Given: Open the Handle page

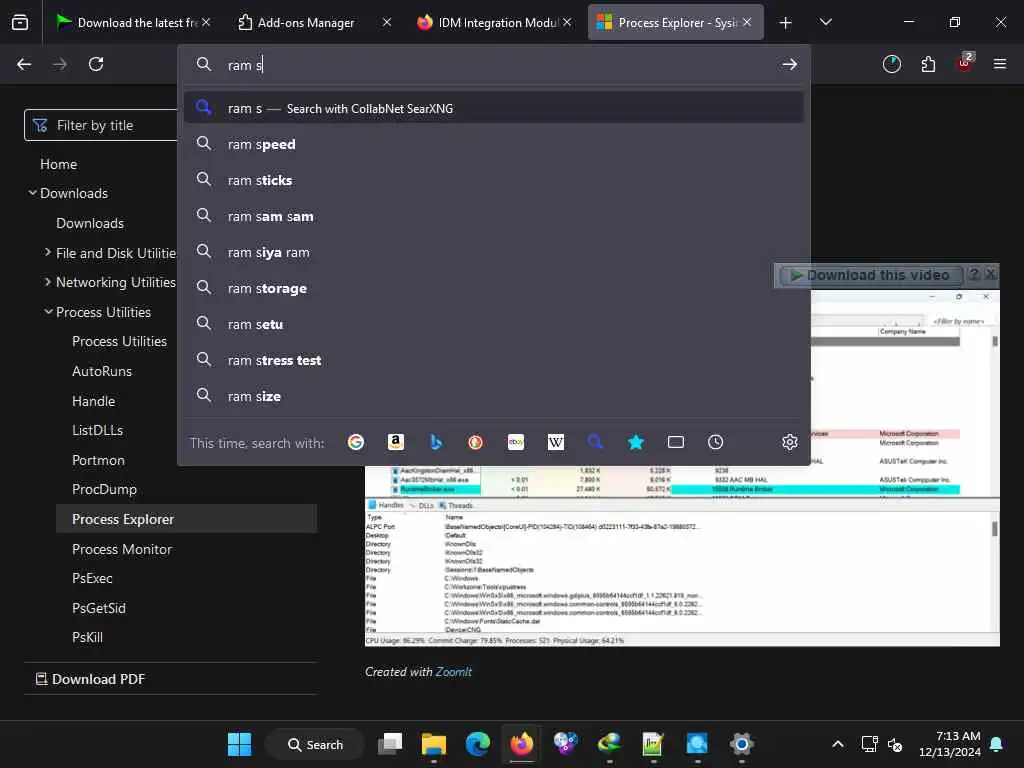Looking at the screenshot, I should point(93,401).
